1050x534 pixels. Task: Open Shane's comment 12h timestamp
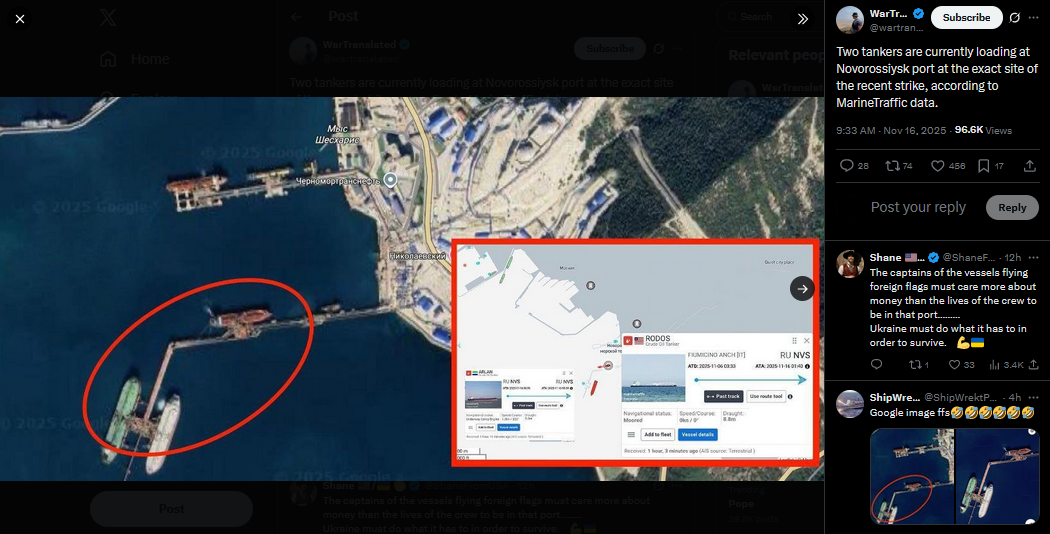(1013, 258)
